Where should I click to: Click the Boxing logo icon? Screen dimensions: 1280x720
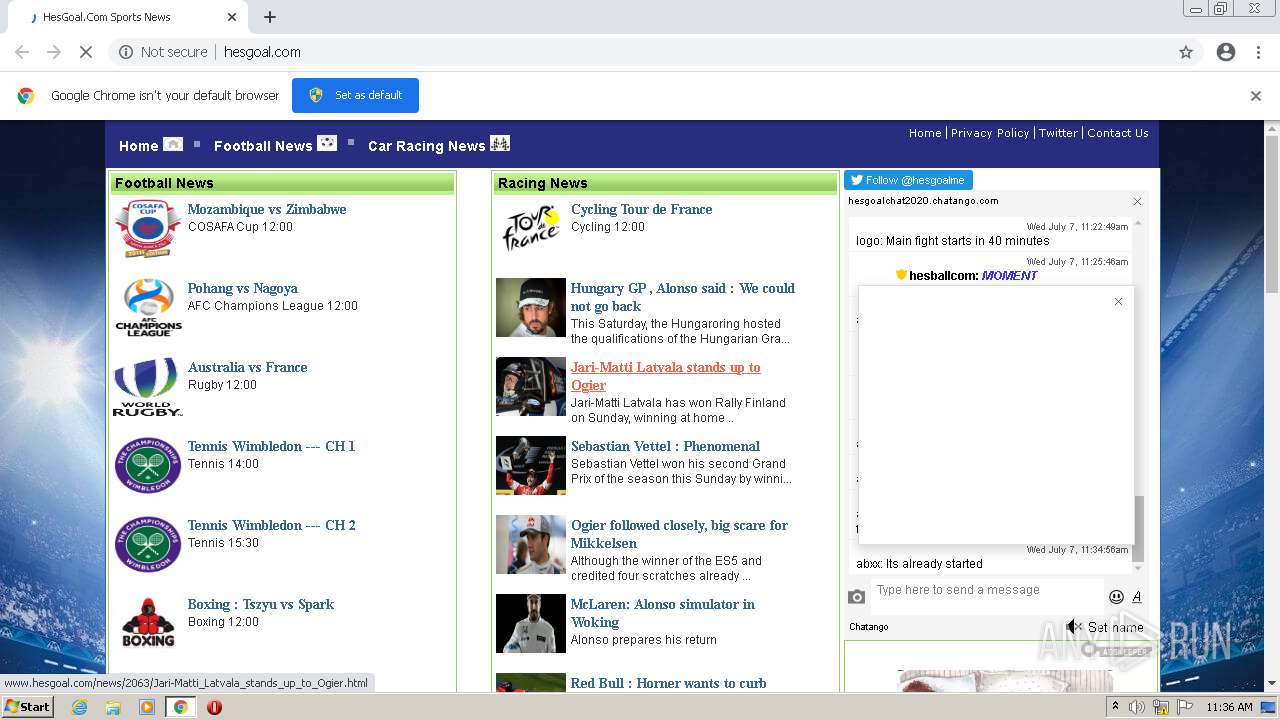[x=148, y=623]
